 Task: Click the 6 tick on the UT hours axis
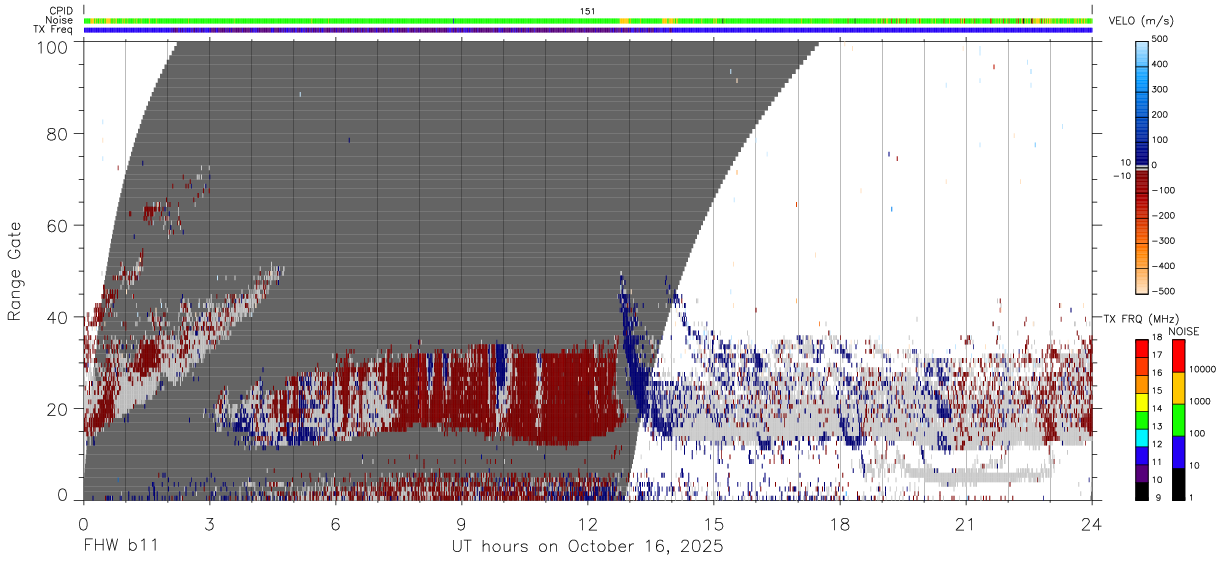point(335,523)
